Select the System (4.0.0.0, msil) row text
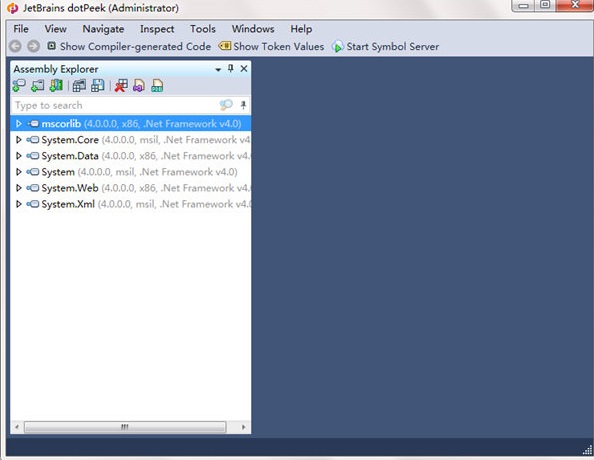Image resolution: width=594 pixels, height=460 pixels. click(139, 172)
